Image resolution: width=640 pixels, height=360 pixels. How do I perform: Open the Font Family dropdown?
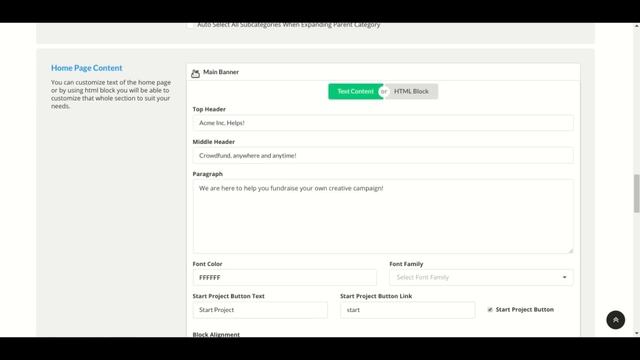pos(481,278)
